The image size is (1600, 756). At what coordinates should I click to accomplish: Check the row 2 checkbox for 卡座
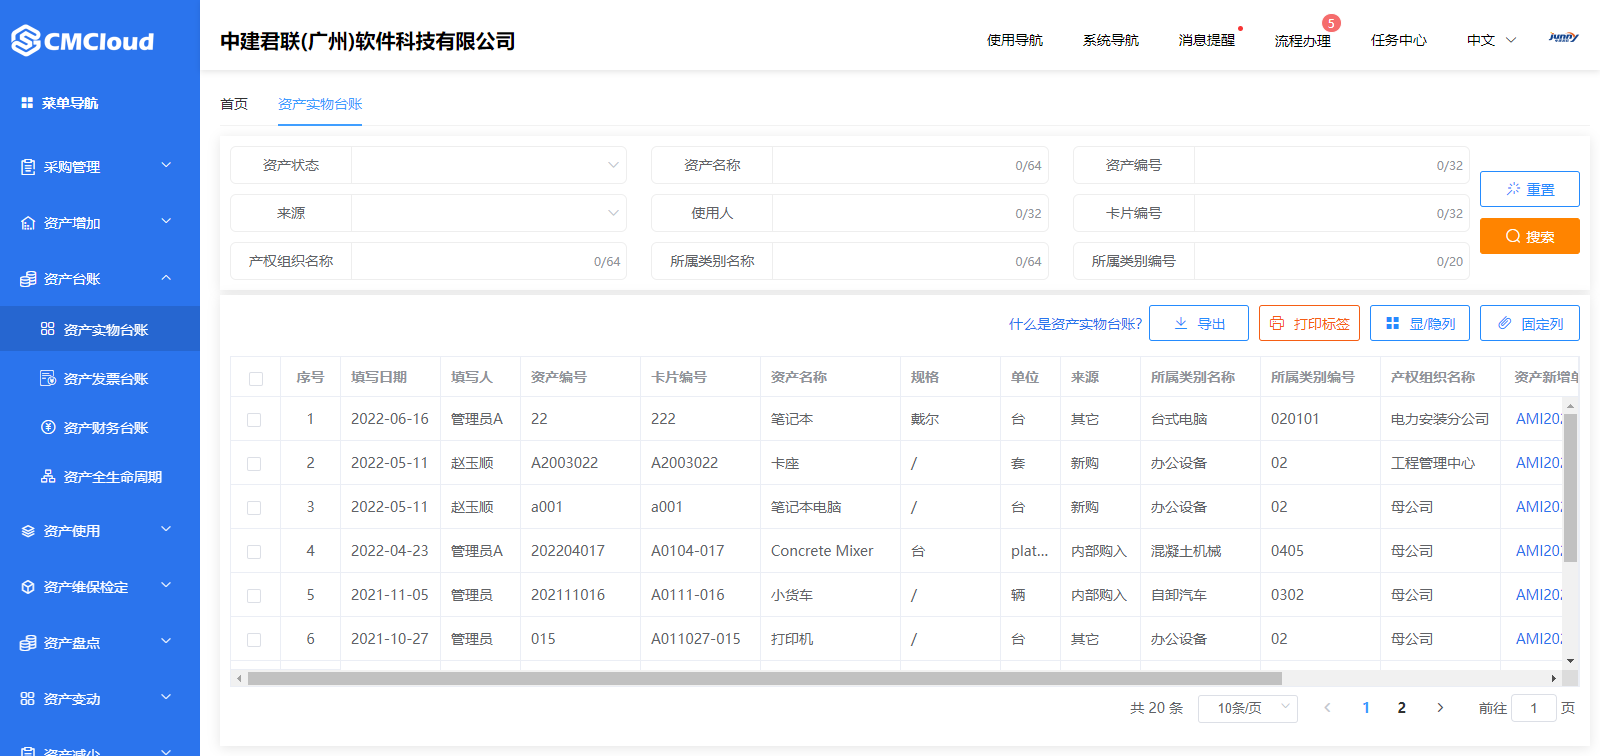click(254, 464)
